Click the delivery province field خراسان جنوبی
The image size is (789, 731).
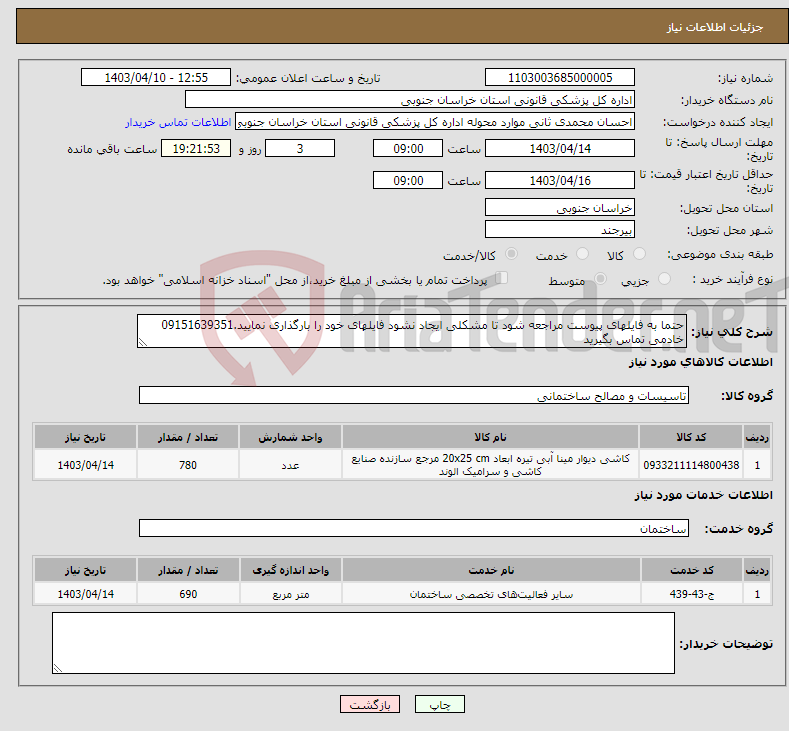(x=560, y=207)
